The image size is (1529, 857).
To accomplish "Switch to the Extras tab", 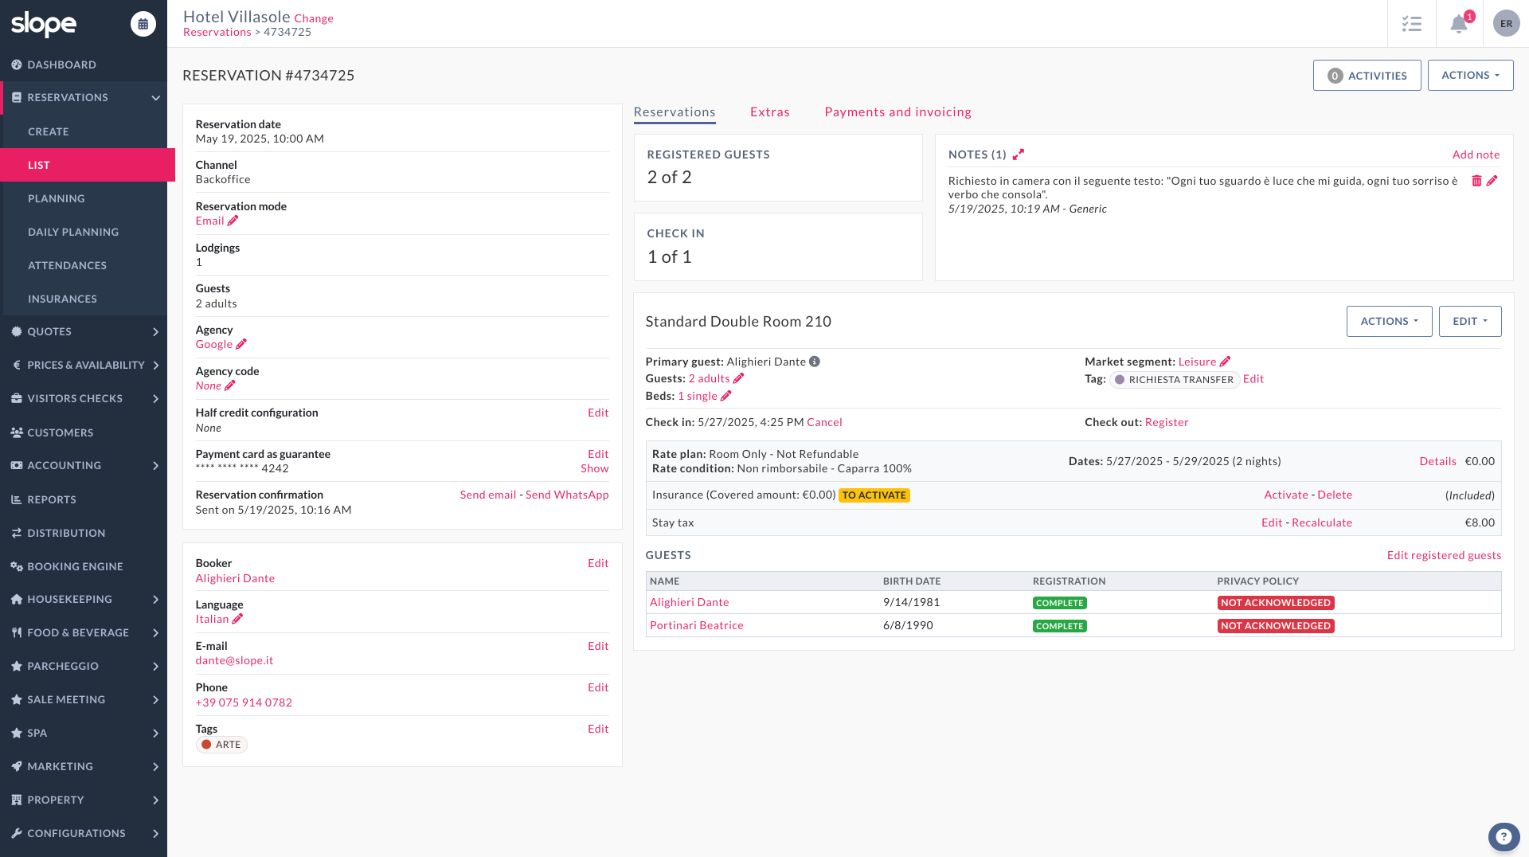I will 769,112.
